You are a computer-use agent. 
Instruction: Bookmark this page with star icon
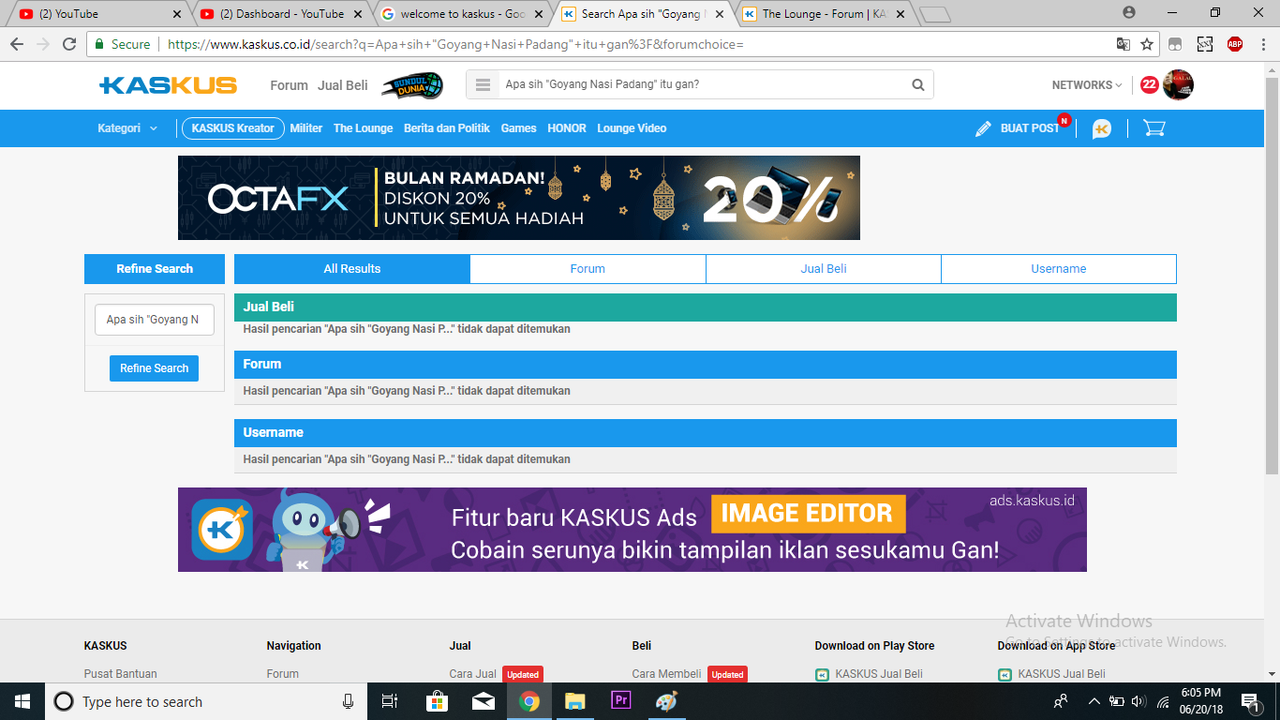tap(1147, 44)
